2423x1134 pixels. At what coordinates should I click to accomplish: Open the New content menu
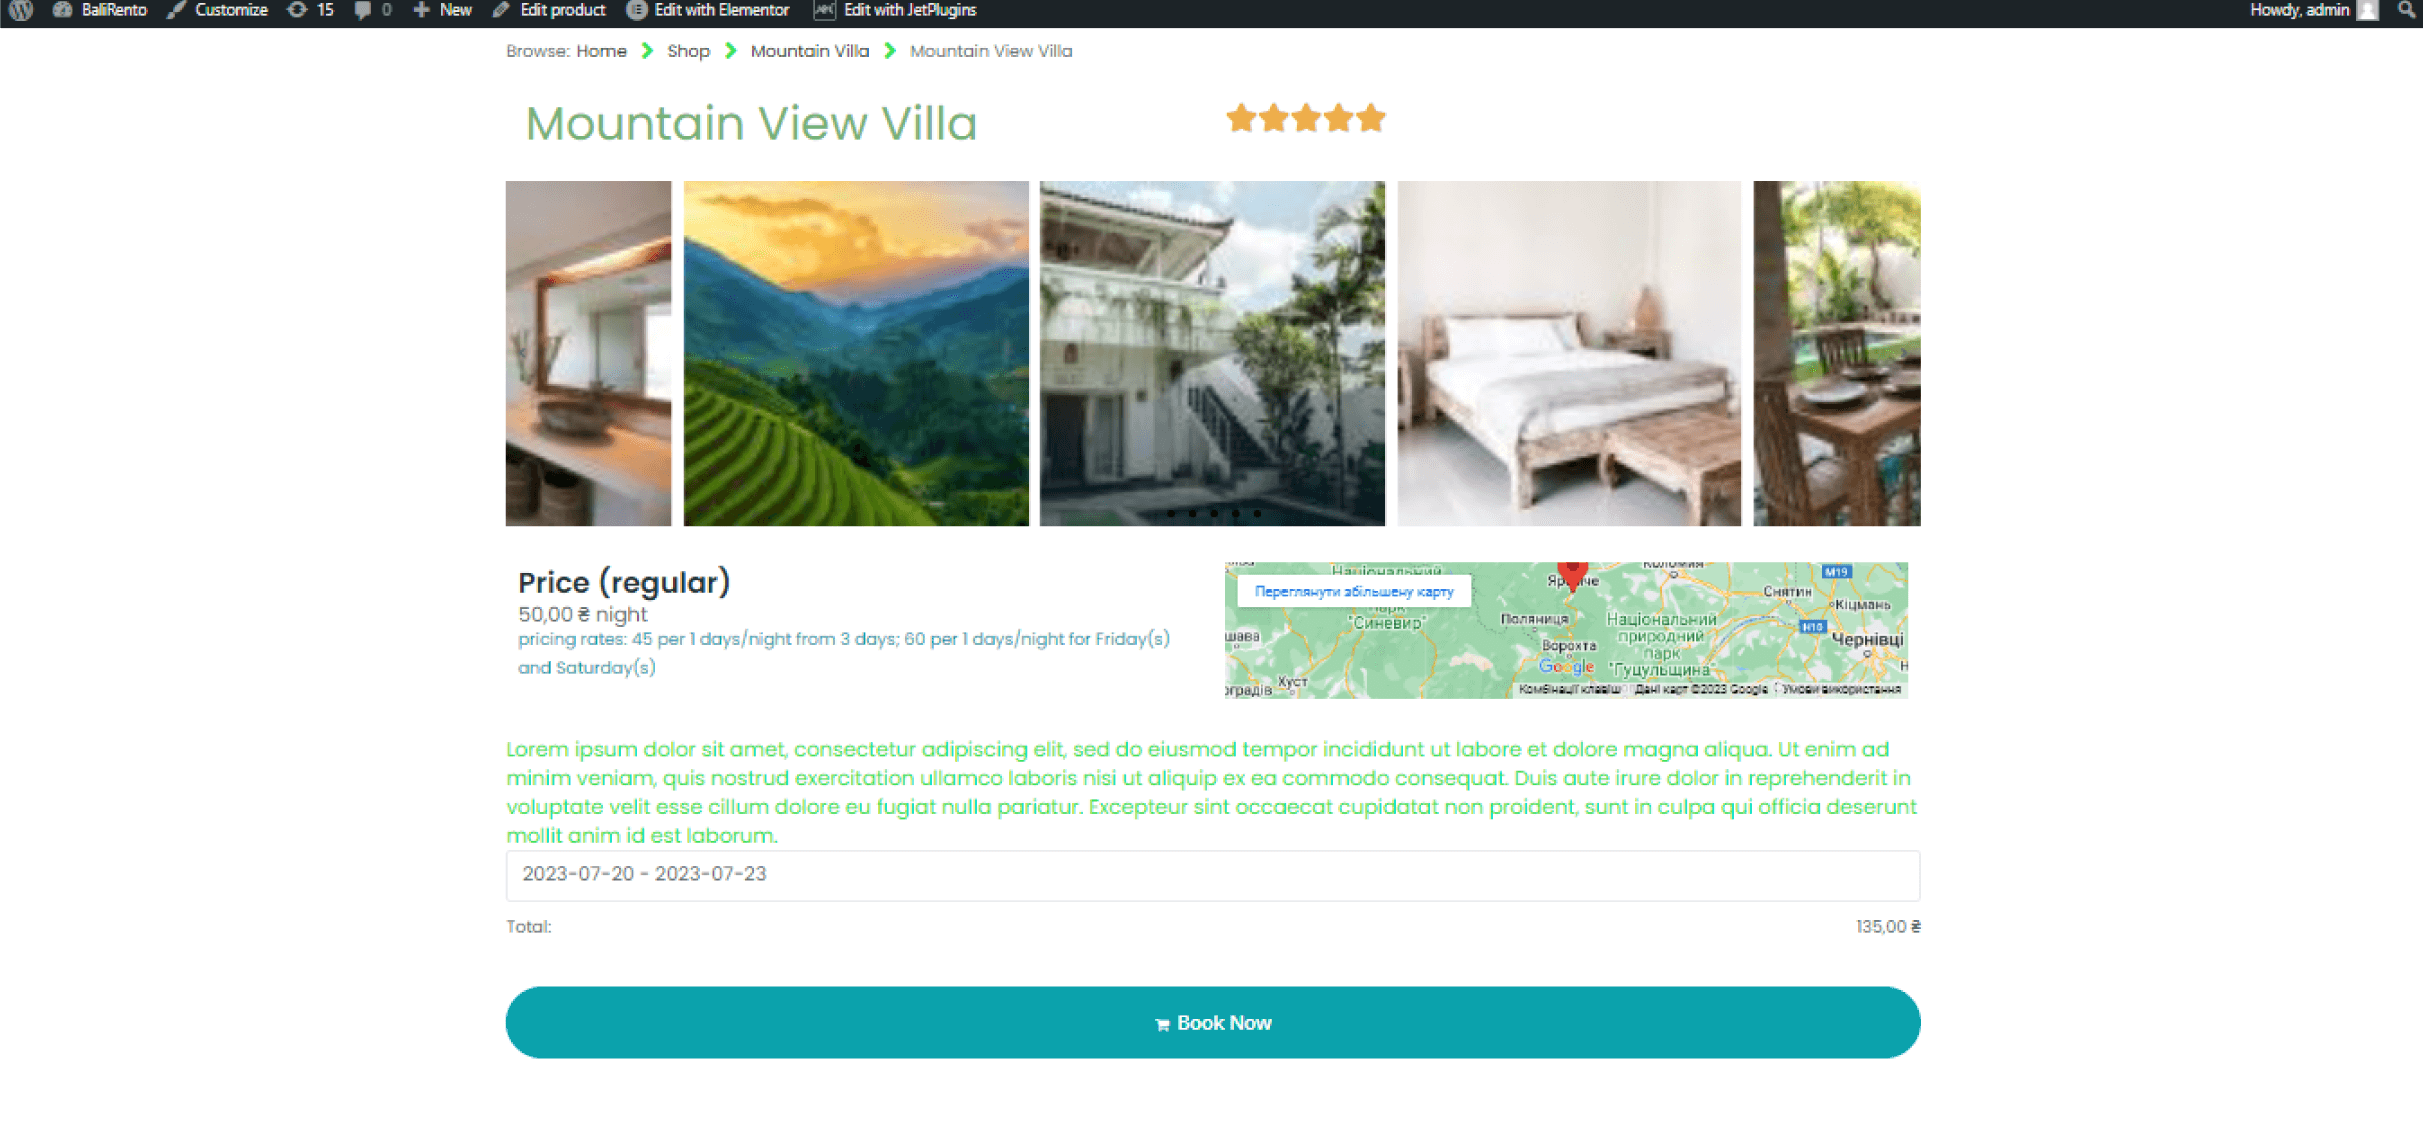tap(443, 10)
